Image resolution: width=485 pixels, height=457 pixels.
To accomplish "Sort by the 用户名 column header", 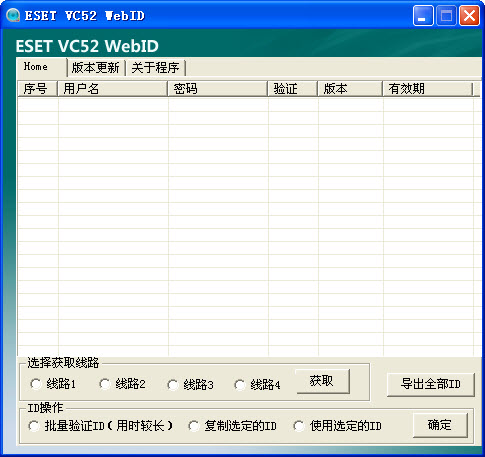I will click(x=113, y=89).
